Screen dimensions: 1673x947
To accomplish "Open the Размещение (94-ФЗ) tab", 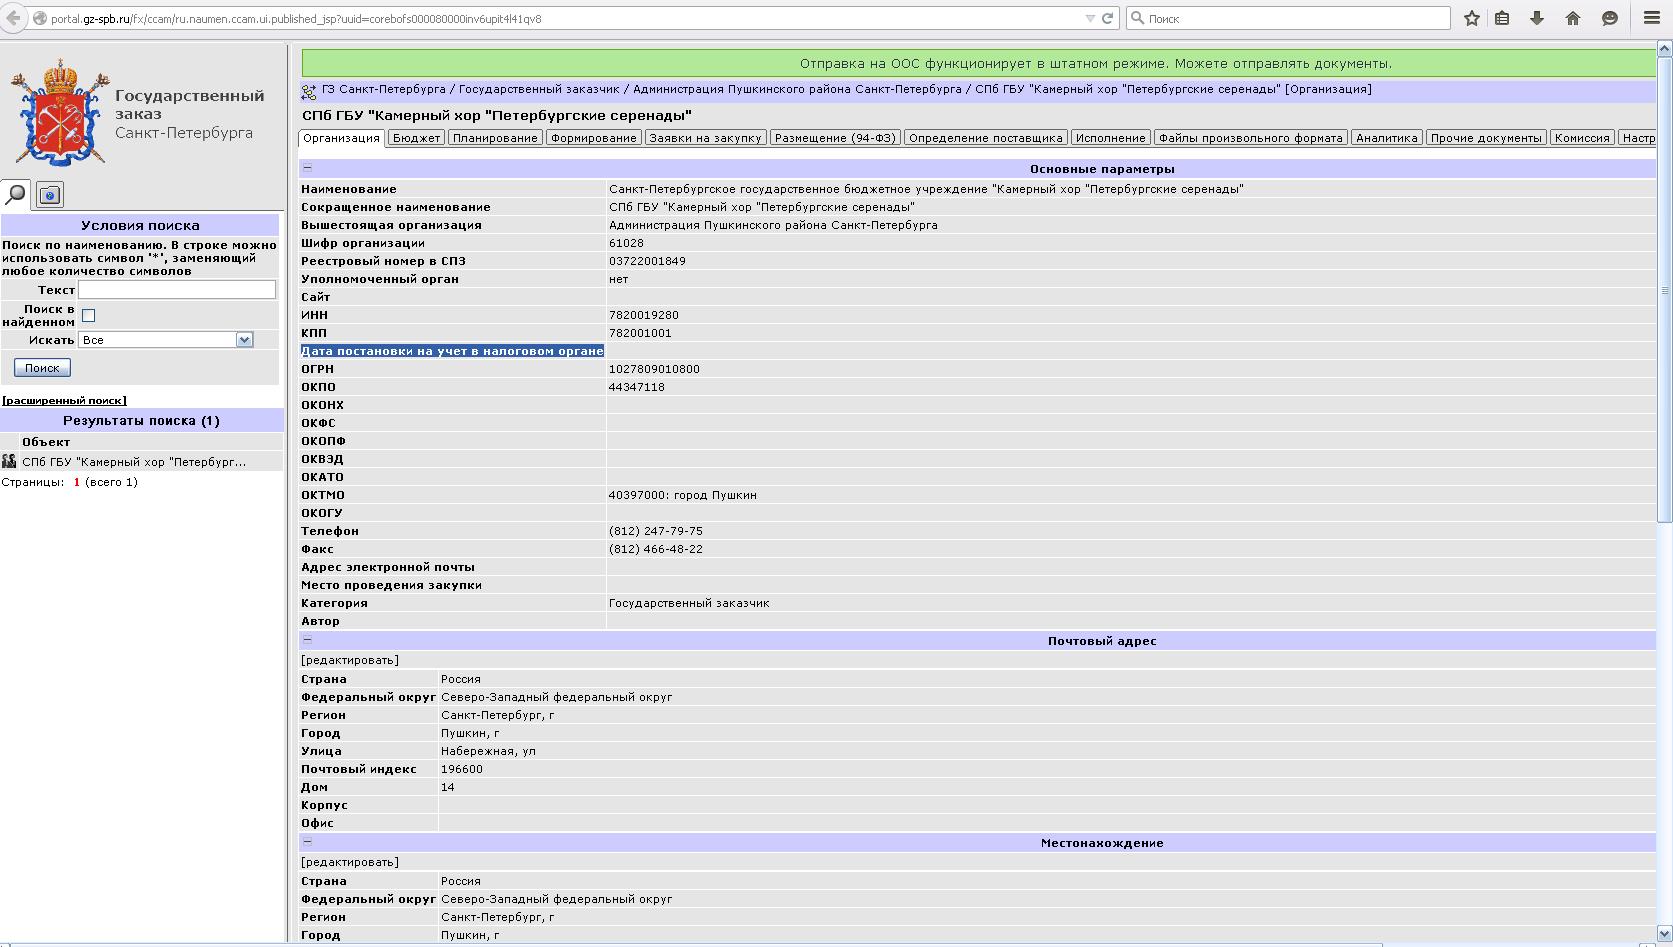I will (835, 138).
